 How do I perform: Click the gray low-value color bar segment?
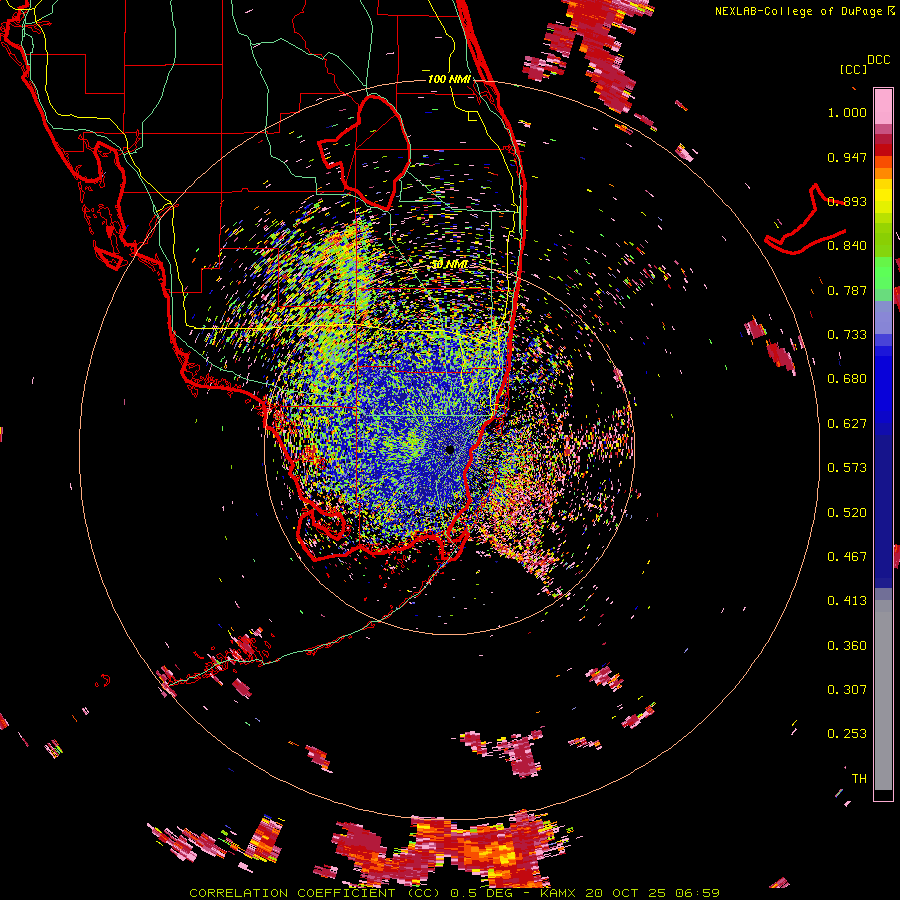(x=883, y=695)
